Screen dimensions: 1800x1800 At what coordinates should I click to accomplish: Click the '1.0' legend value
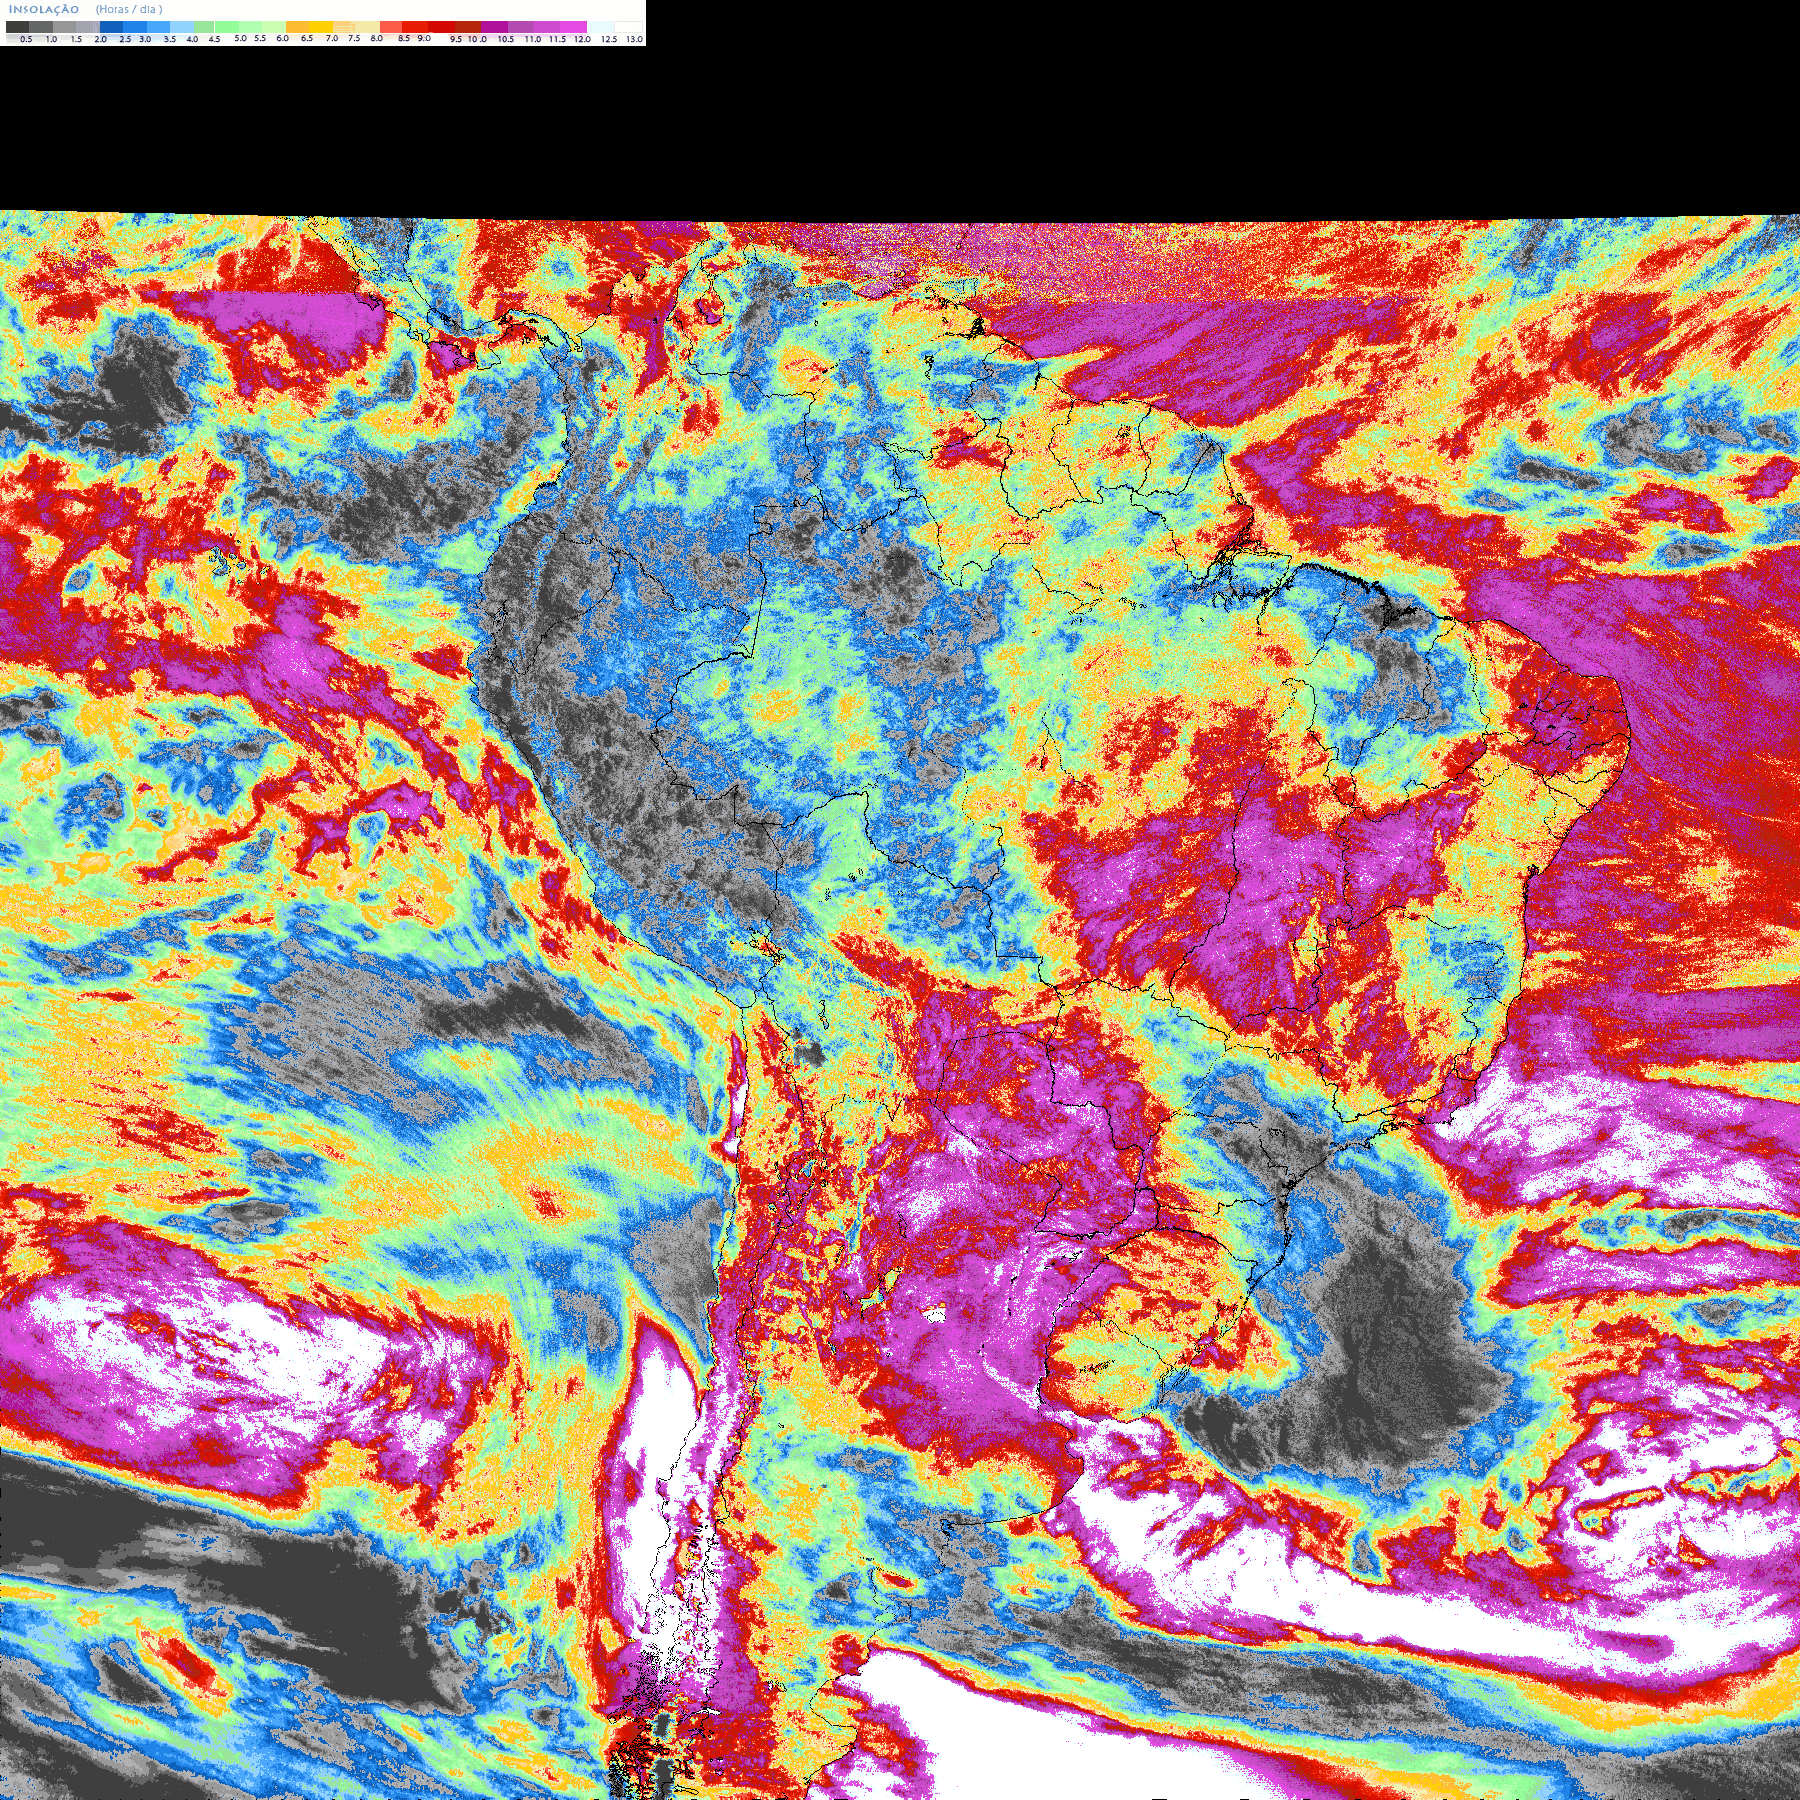tap(51, 39)
